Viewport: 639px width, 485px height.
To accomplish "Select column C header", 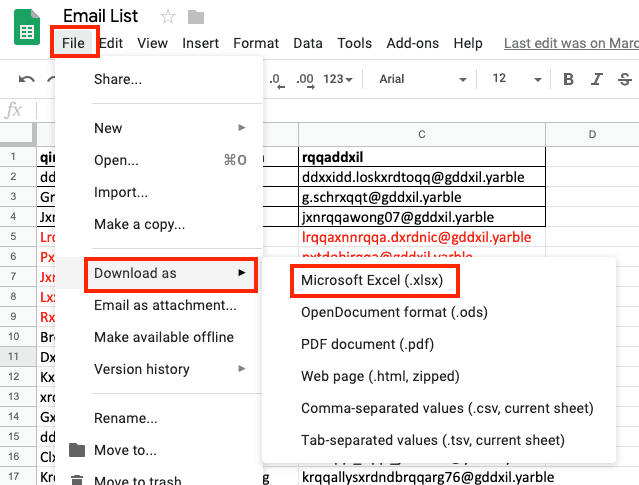I will (422, 134).
